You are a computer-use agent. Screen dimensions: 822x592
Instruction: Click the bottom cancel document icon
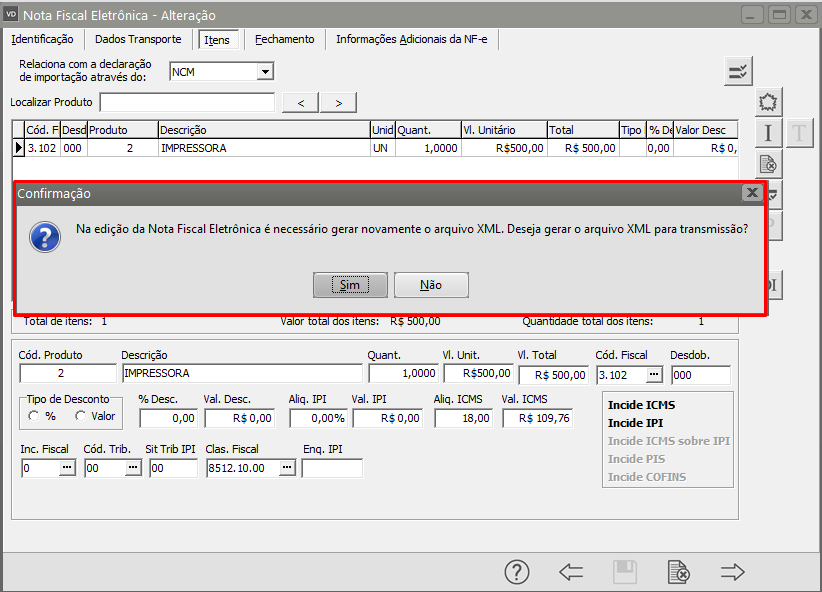tap(678, 572)
